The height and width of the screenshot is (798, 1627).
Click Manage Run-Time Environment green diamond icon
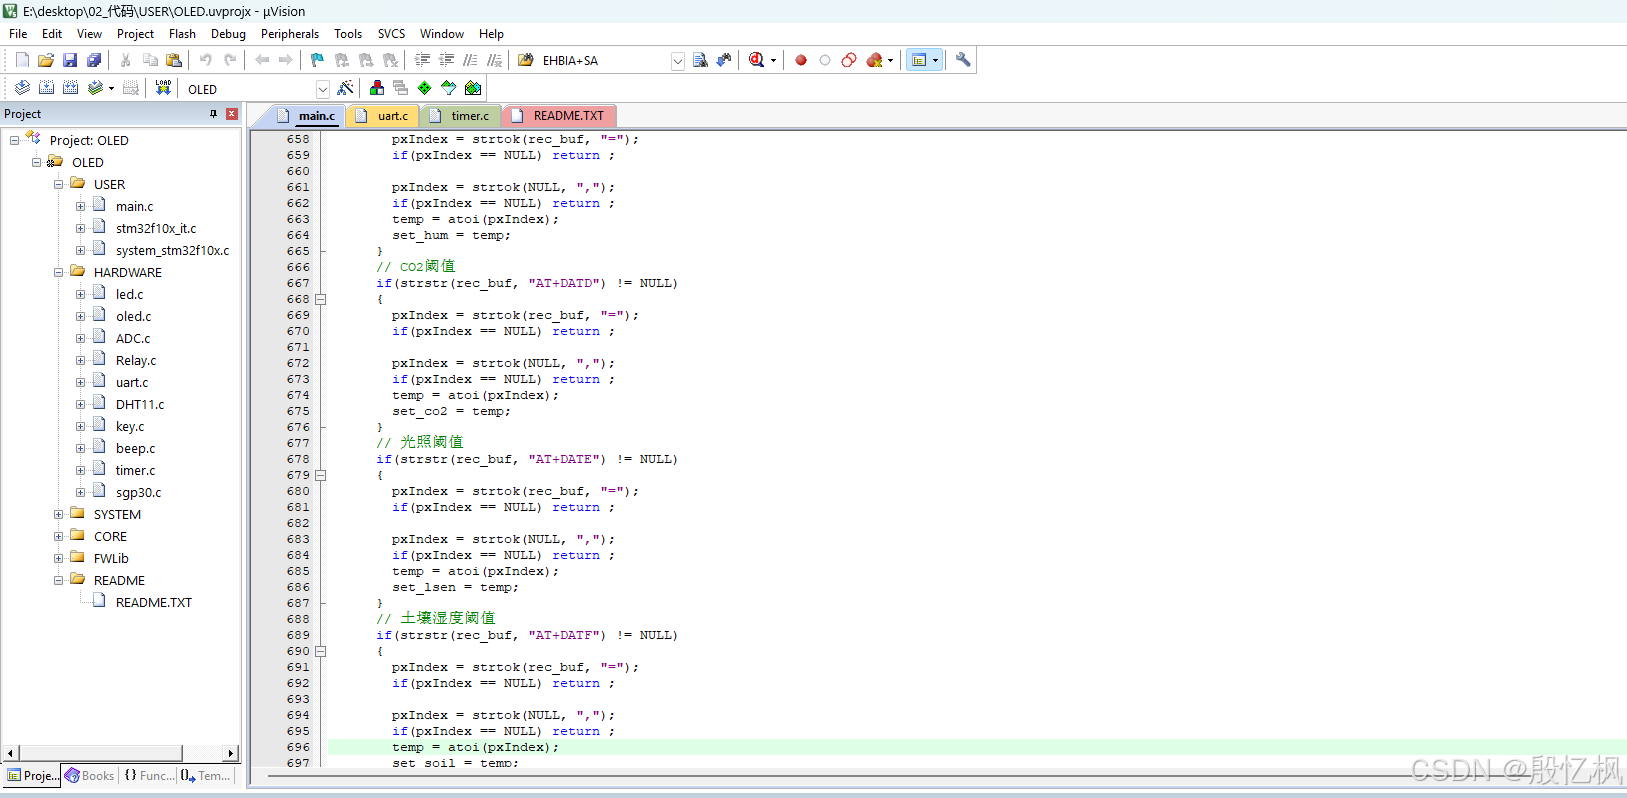[x=425, y=88]
